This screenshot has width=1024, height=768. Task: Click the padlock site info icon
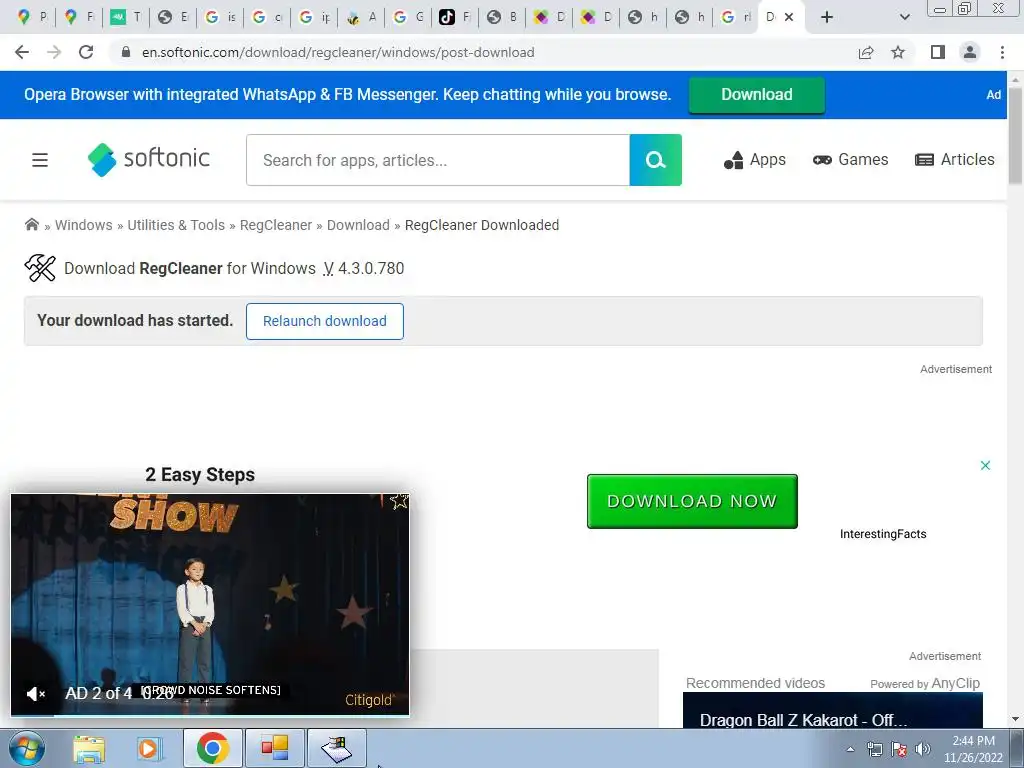coord(126,52)
